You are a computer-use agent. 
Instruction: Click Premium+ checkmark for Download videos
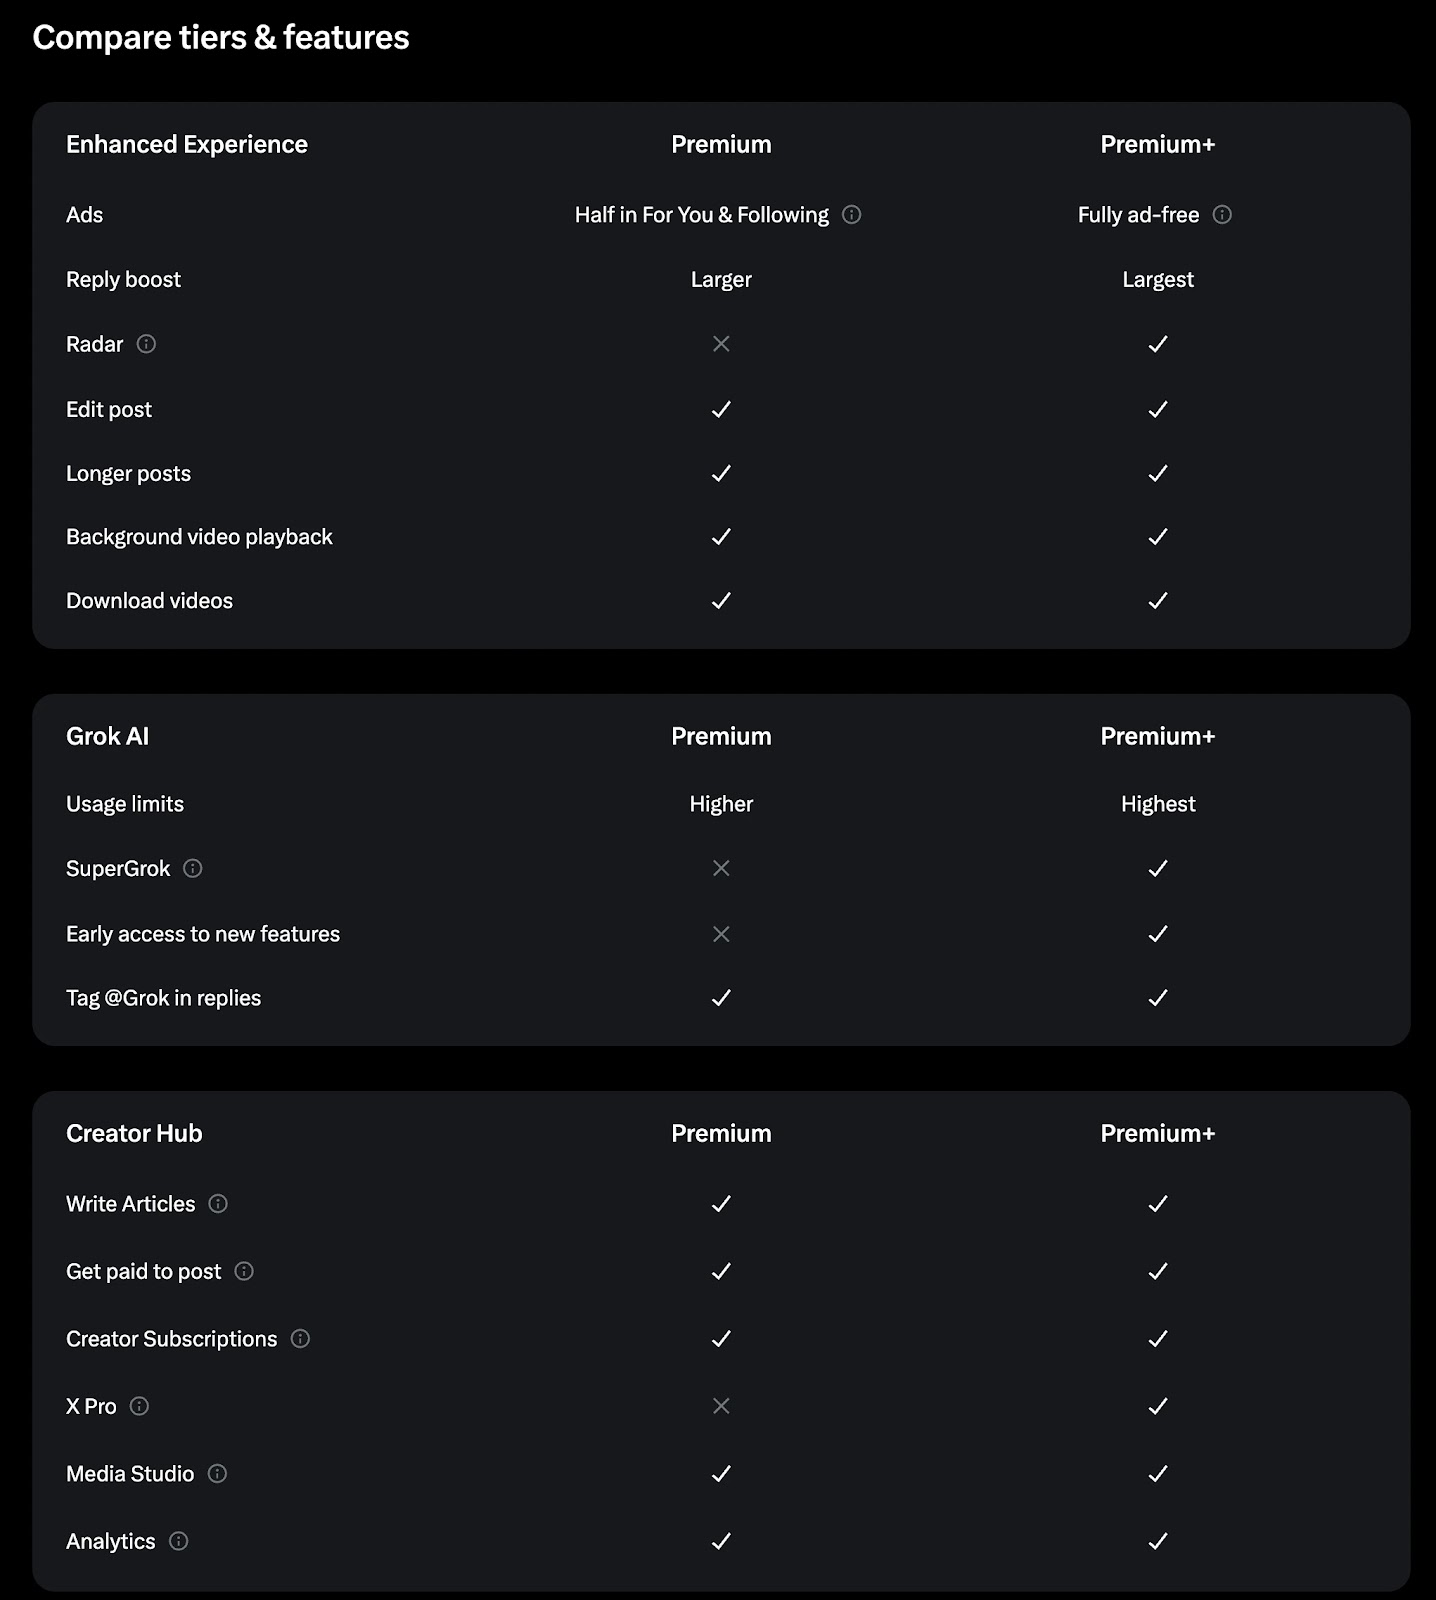click(1158, 601)
